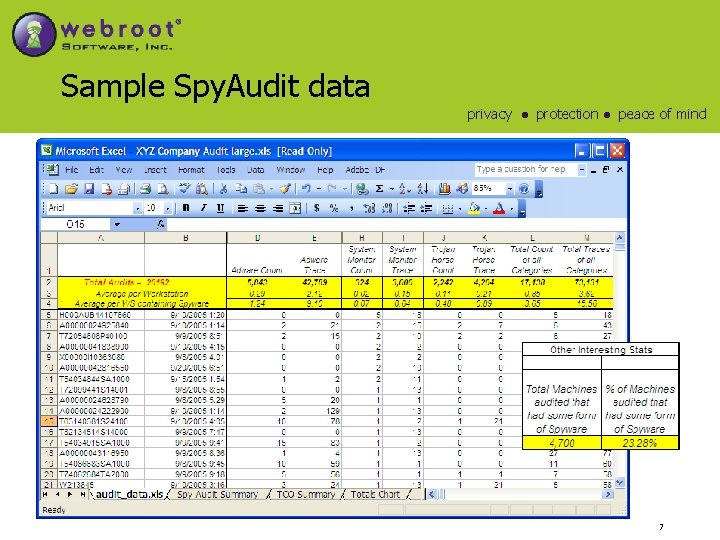Expand the AutoSum dropdown arrow
Viewport: 720px width, 540px height.
392,189
